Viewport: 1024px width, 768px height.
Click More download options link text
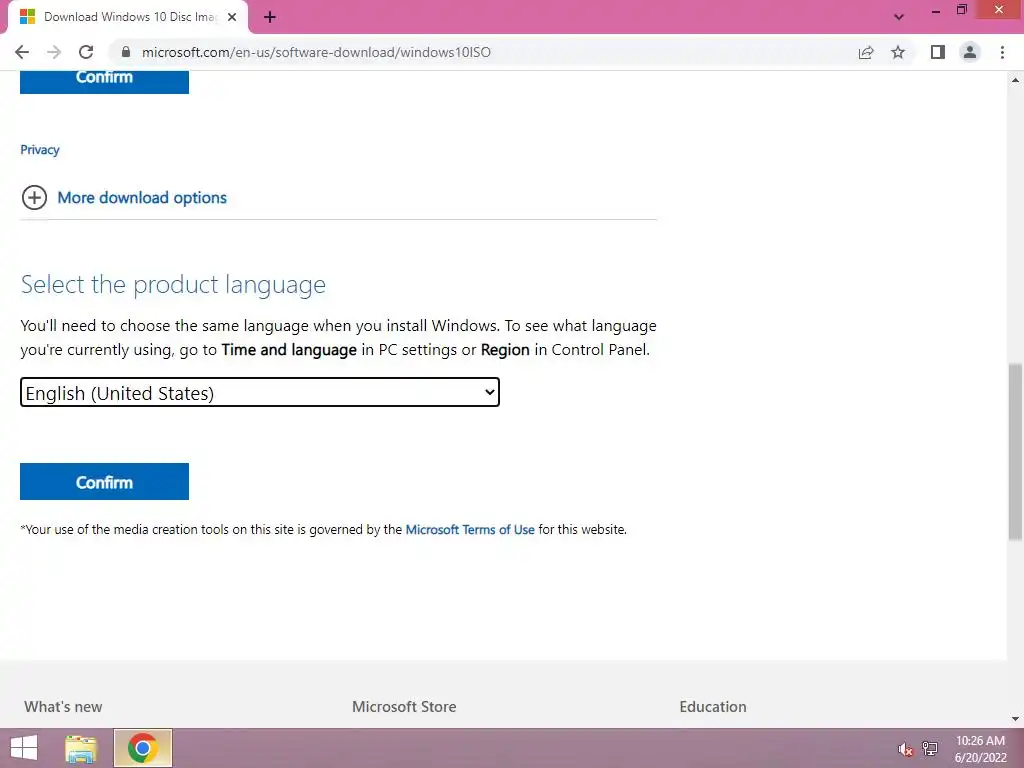click(142, 198)
